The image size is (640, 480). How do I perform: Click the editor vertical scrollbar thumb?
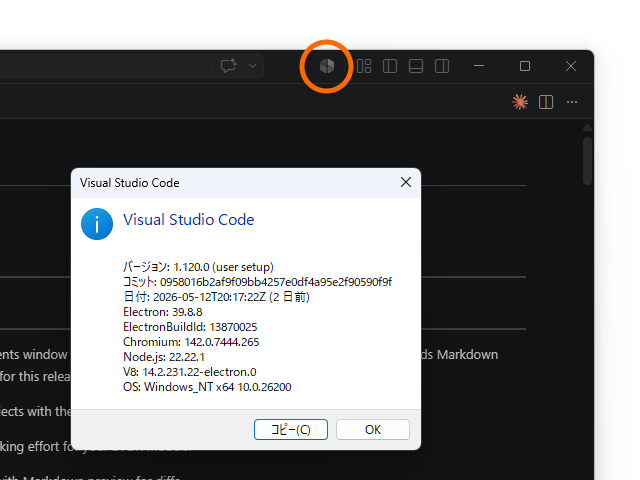point(587,161)
